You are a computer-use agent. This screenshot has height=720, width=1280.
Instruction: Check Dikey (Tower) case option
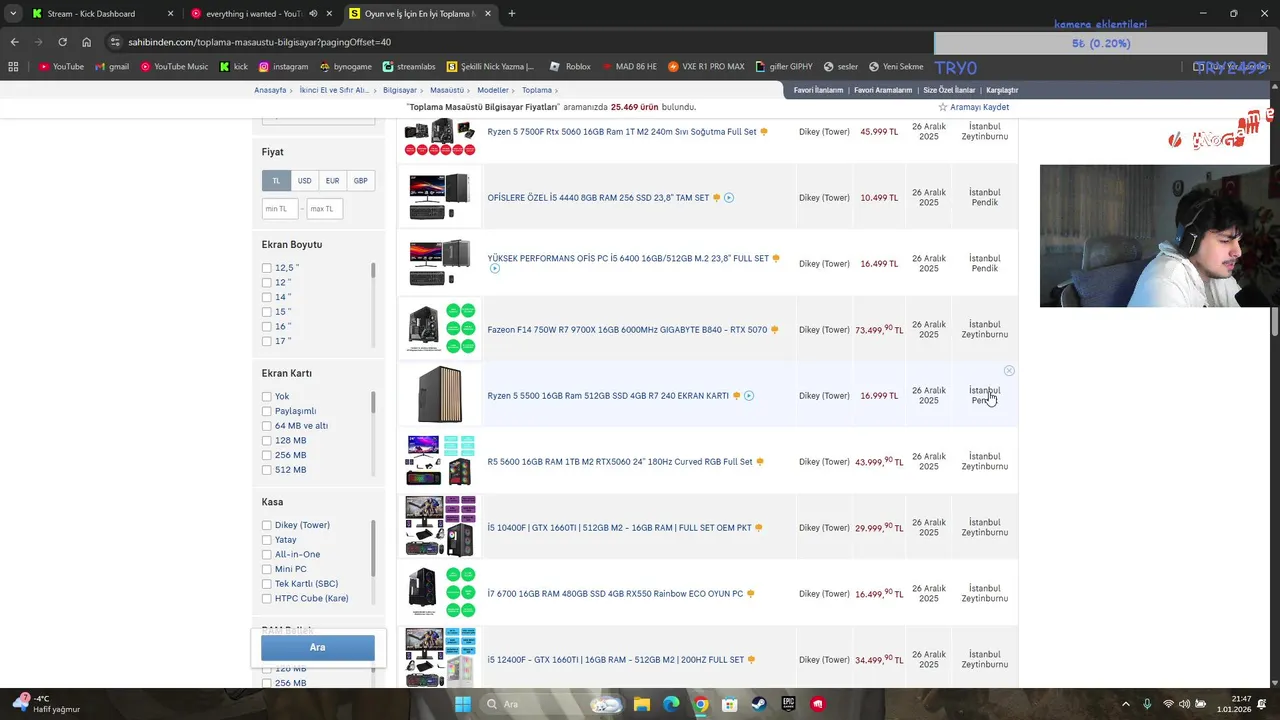pyautogui.click(x=267, y=525)
